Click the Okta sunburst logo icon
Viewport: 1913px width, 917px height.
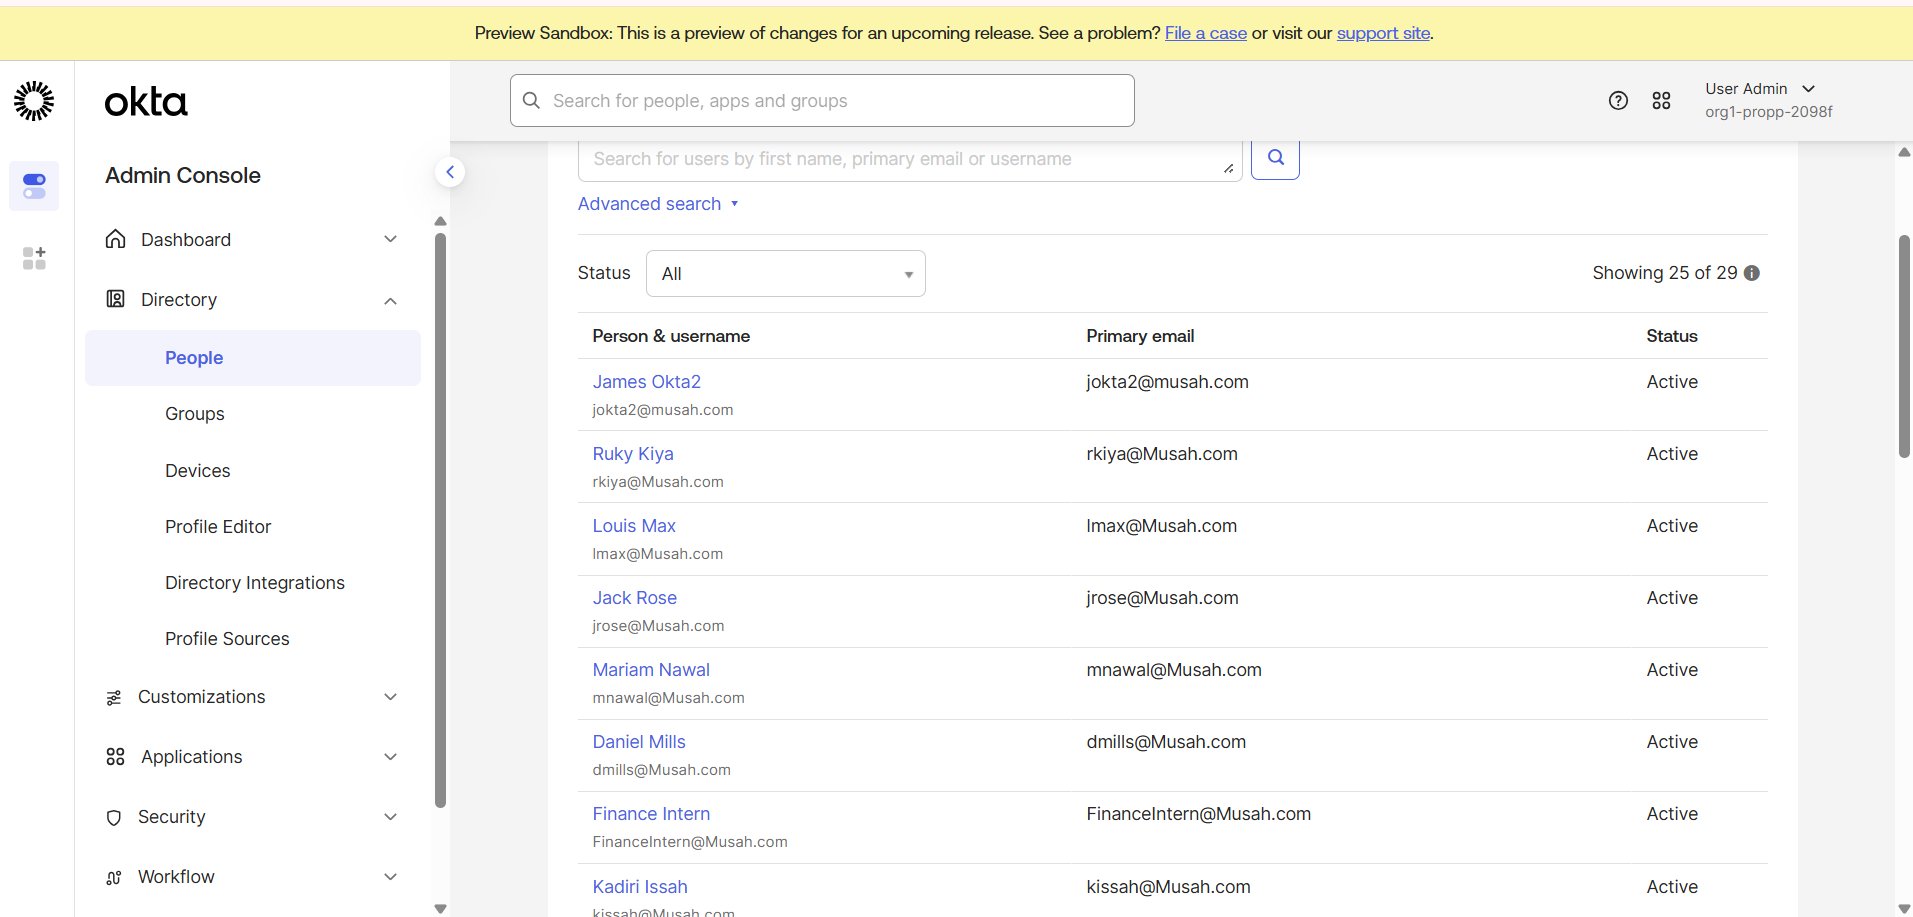(34, 101)
